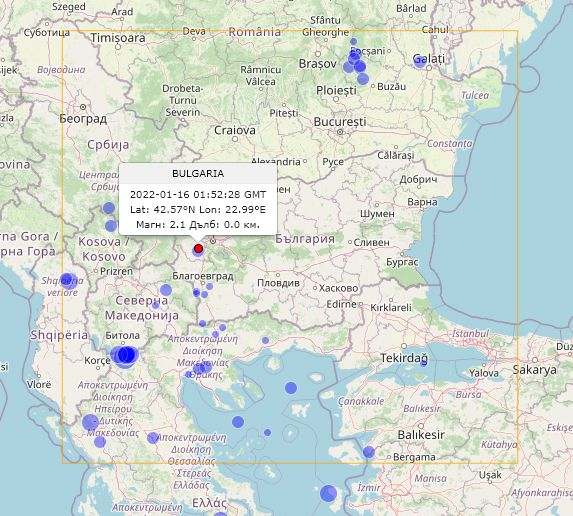Viewport: 573px width, 516px height.
Task: Click the București city label
Action: point(340,122)
